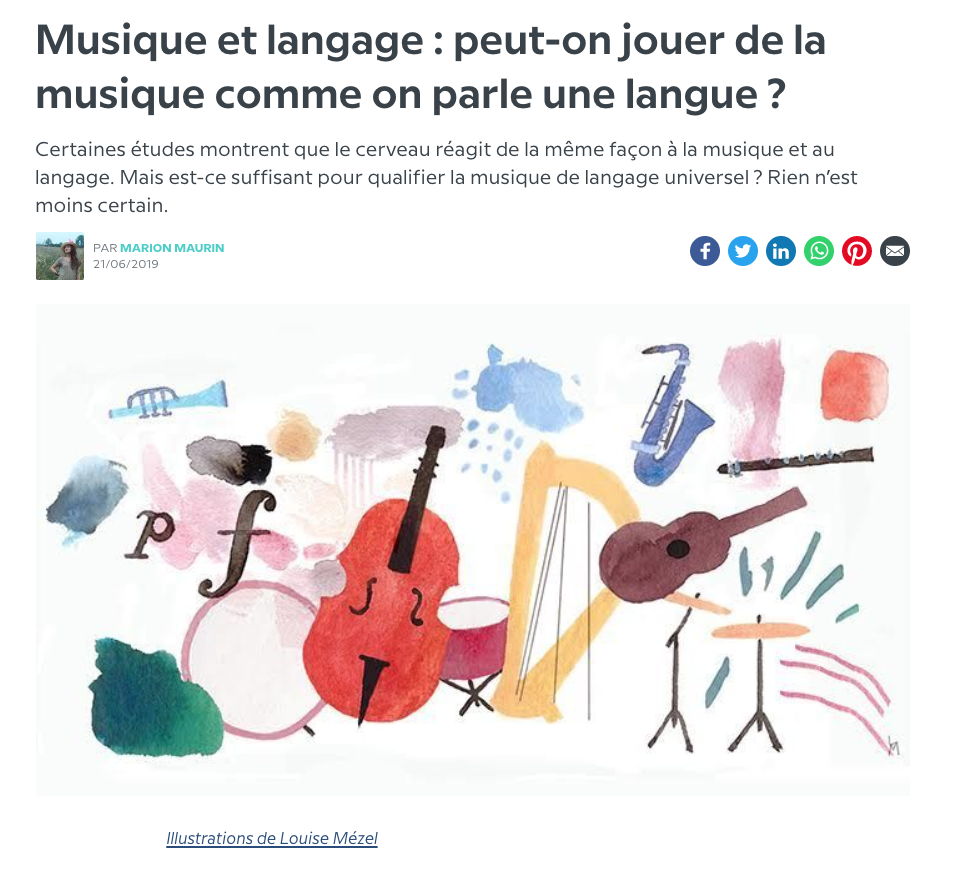Pin the article on Pinterest
This screenshot has height=876, width=969.
pos(857,251)
